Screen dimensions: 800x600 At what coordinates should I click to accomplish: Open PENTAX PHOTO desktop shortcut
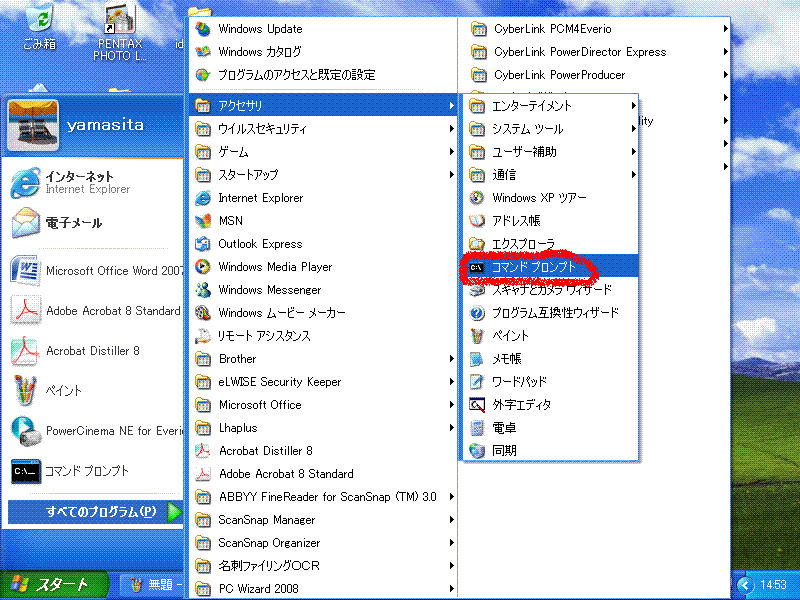point(120,33)
